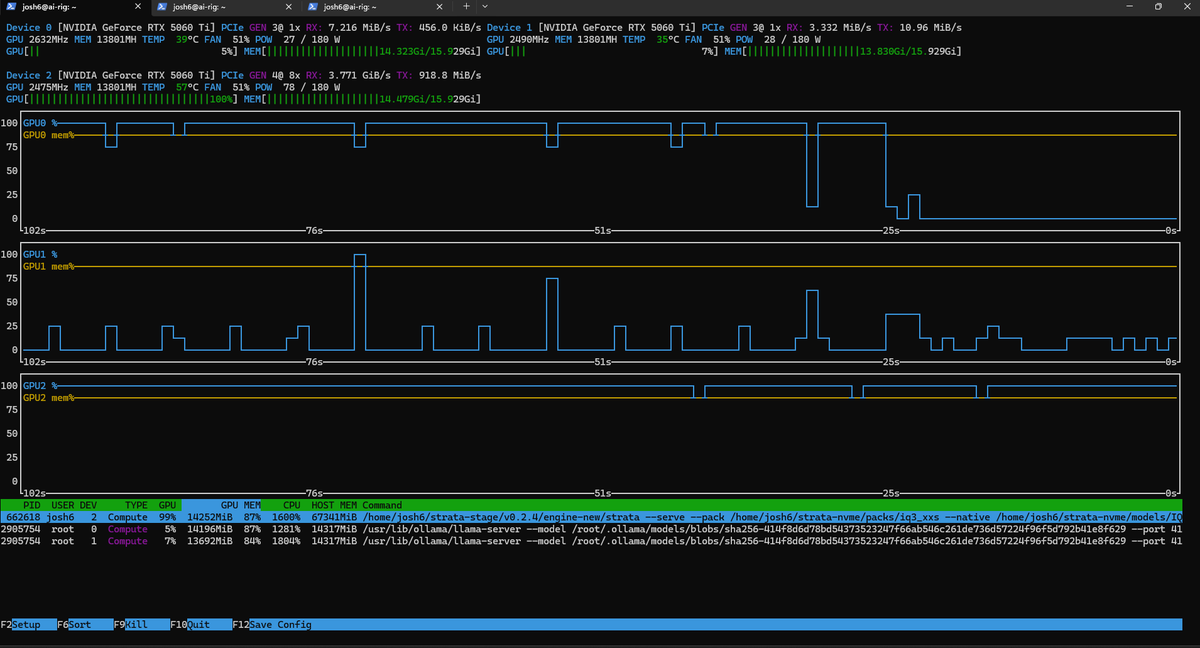This screenshot has height=648, width=1200.
Task: Click the 35°C temperature reading
Action: click(668, 39)
